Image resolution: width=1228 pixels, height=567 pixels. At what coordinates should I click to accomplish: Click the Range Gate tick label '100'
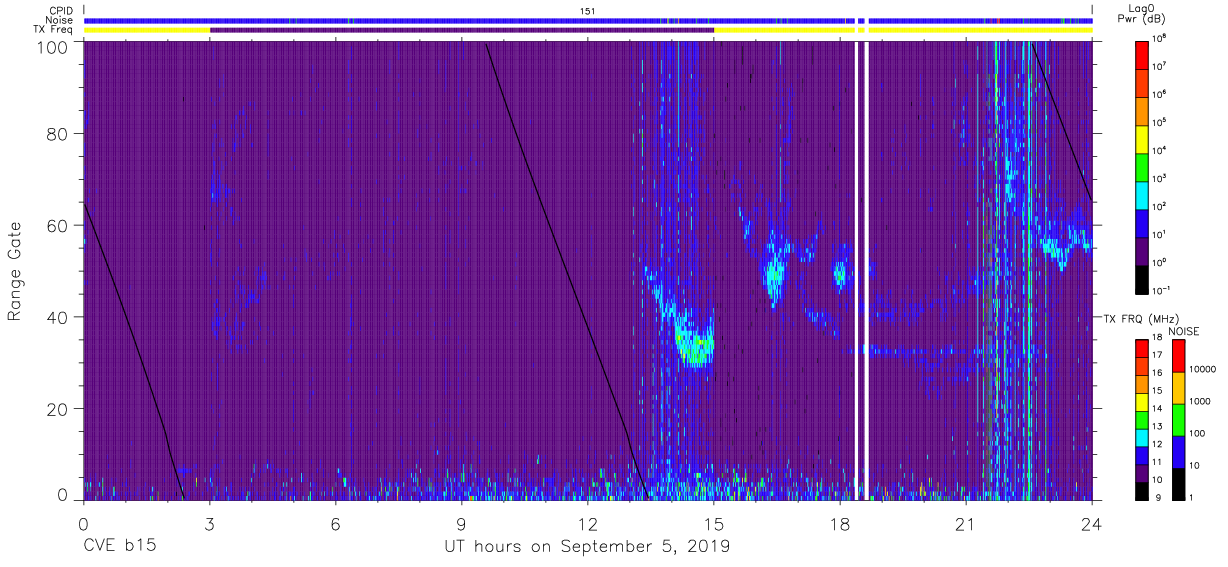[x=53, y=47]
